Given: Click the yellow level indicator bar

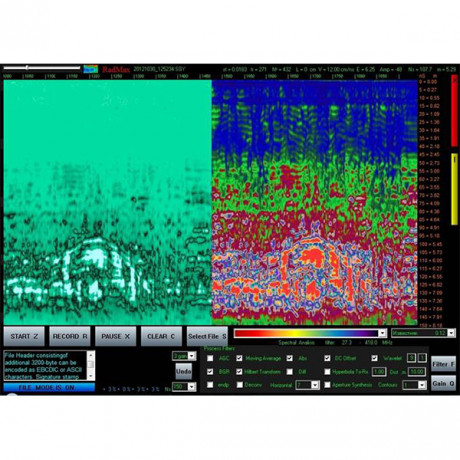Looking at the screenshot, I should tap(454, 189).
